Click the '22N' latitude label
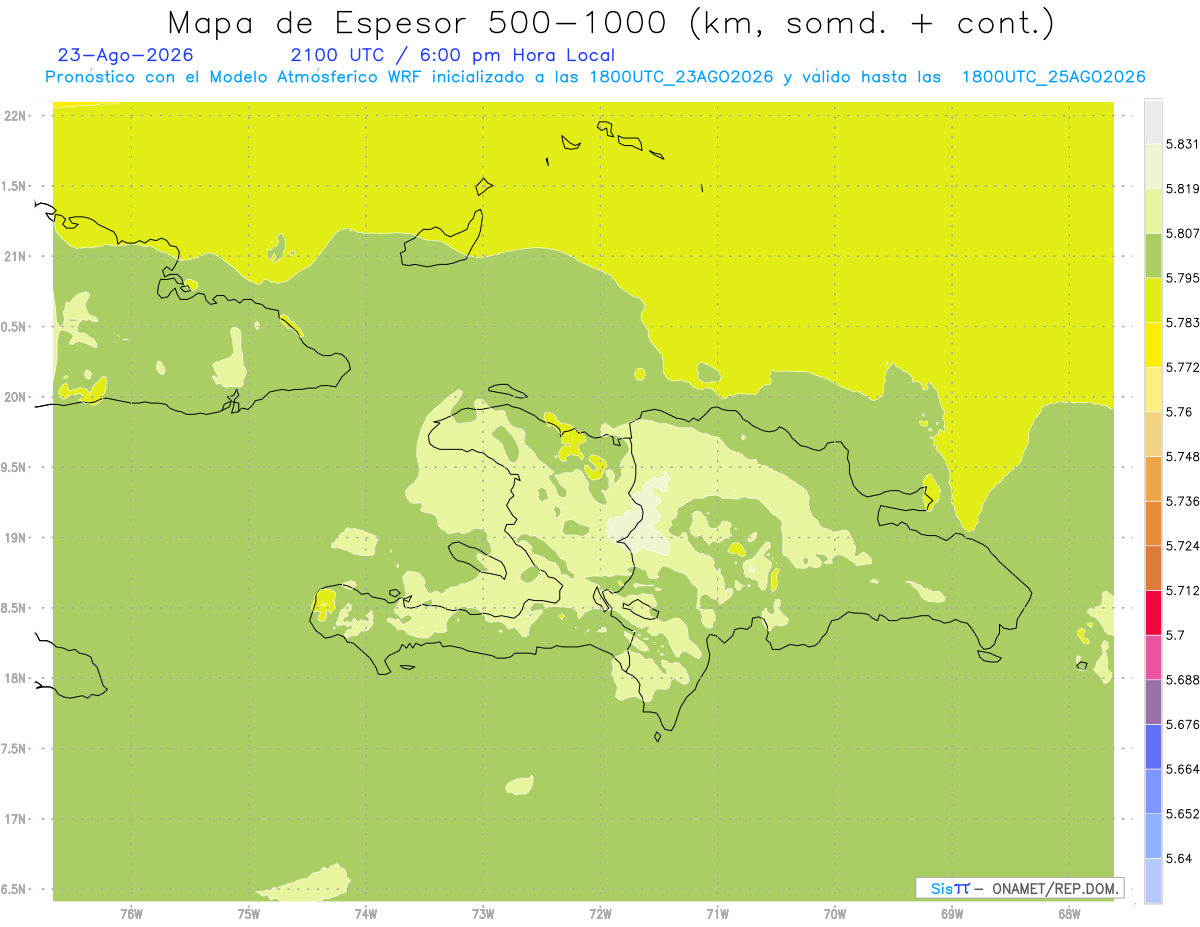1200x927 pixels. coord(16,116)
